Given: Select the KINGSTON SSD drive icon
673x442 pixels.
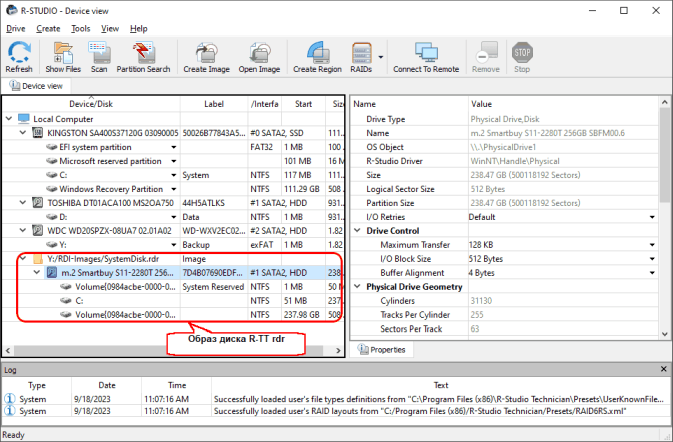Looking at the screenshot, I should click(38, 133).
